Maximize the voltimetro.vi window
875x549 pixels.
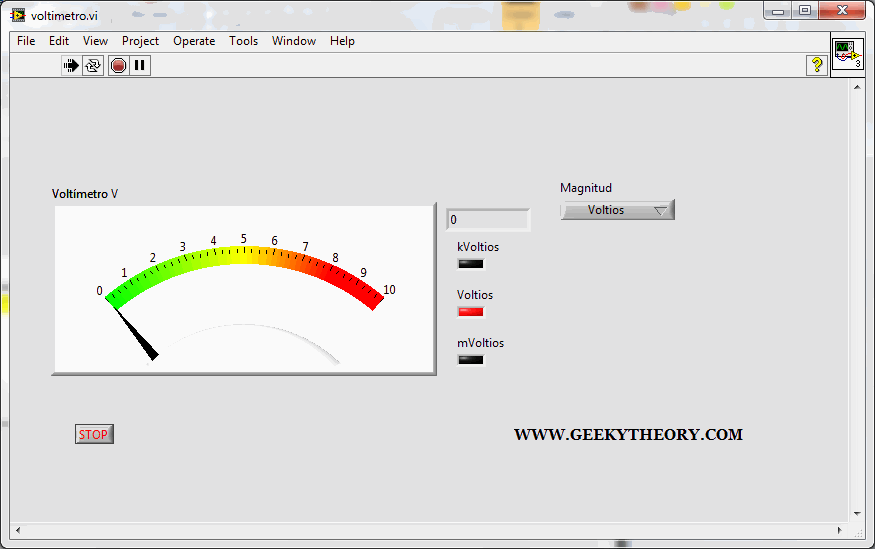(x=805, y=10)
